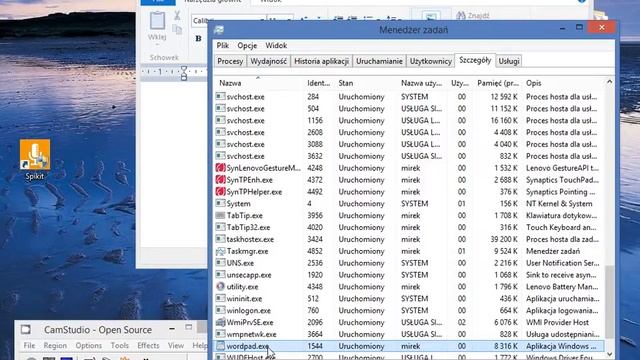Click the wordpad.exe process icon
640x360 pixels.
(x=220, y=346)
